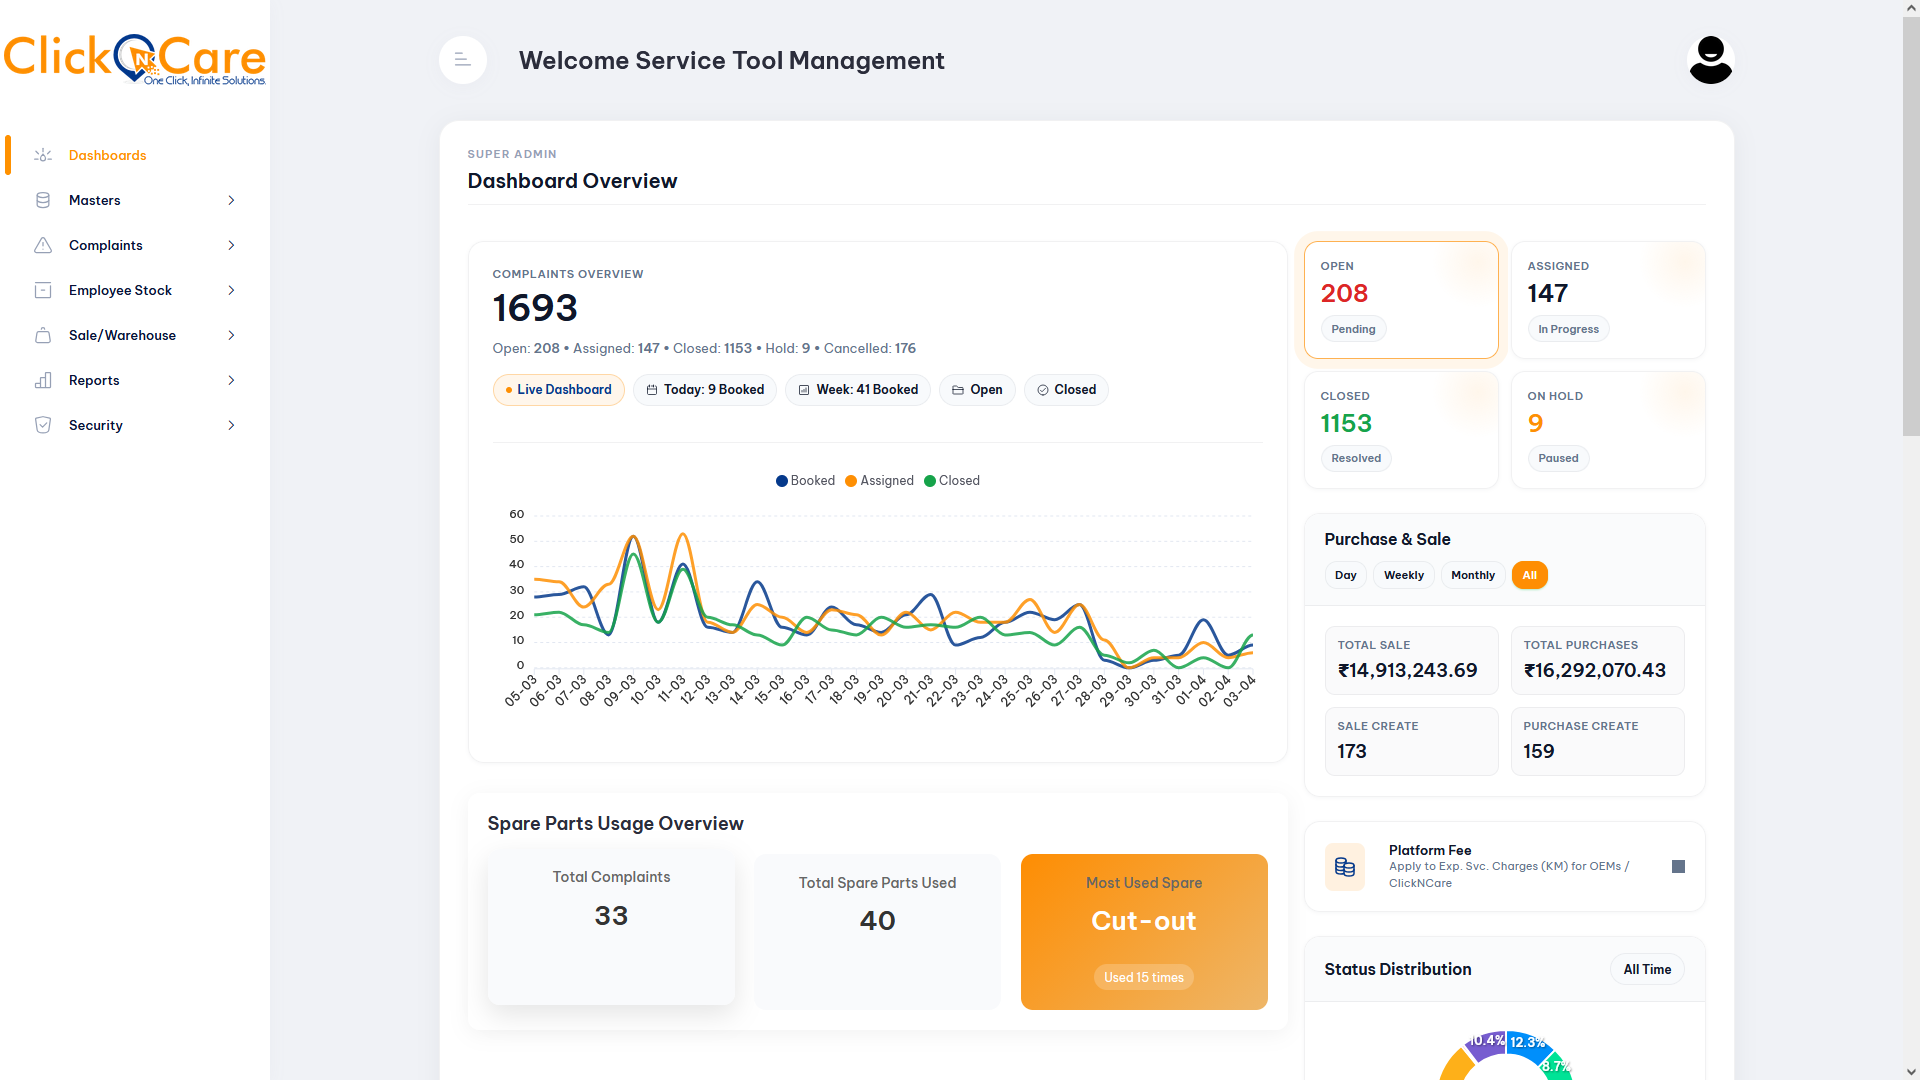
Task: Click the Open complaints filter chip
Action: pos(977,390)
